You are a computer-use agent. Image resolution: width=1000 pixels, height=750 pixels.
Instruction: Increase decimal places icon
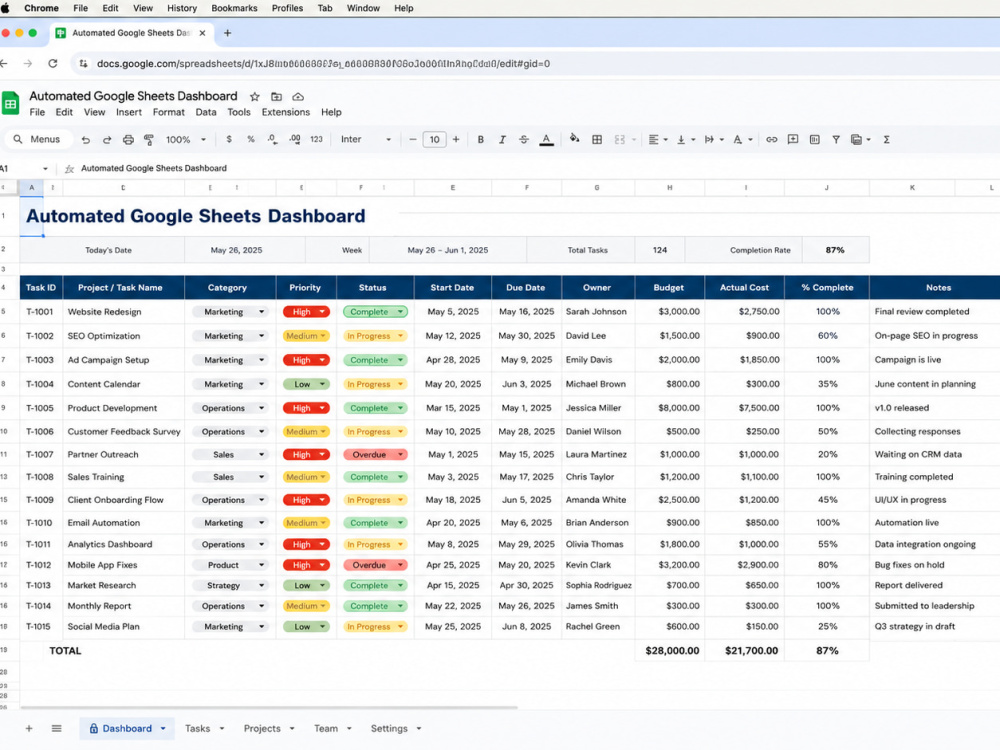(295, 139)
